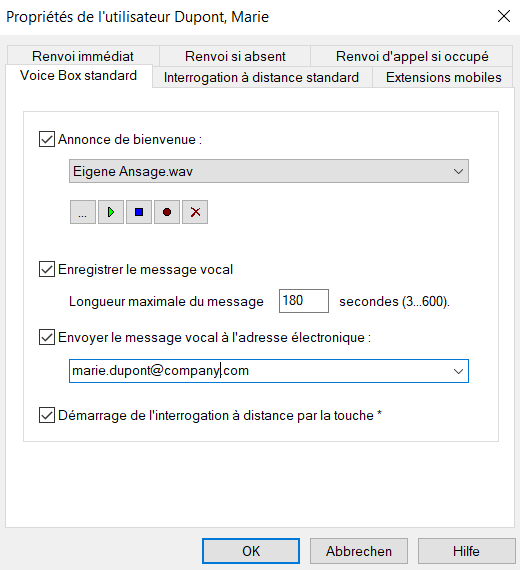Toggle Démarrage de l'interrogation à distance checkbox

(47, 415)
